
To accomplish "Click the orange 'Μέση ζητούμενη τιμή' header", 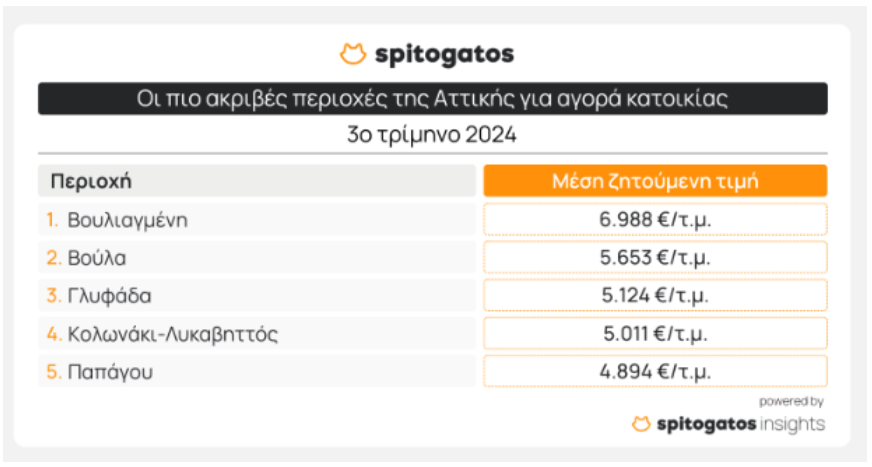I will (x=655, y=181).
